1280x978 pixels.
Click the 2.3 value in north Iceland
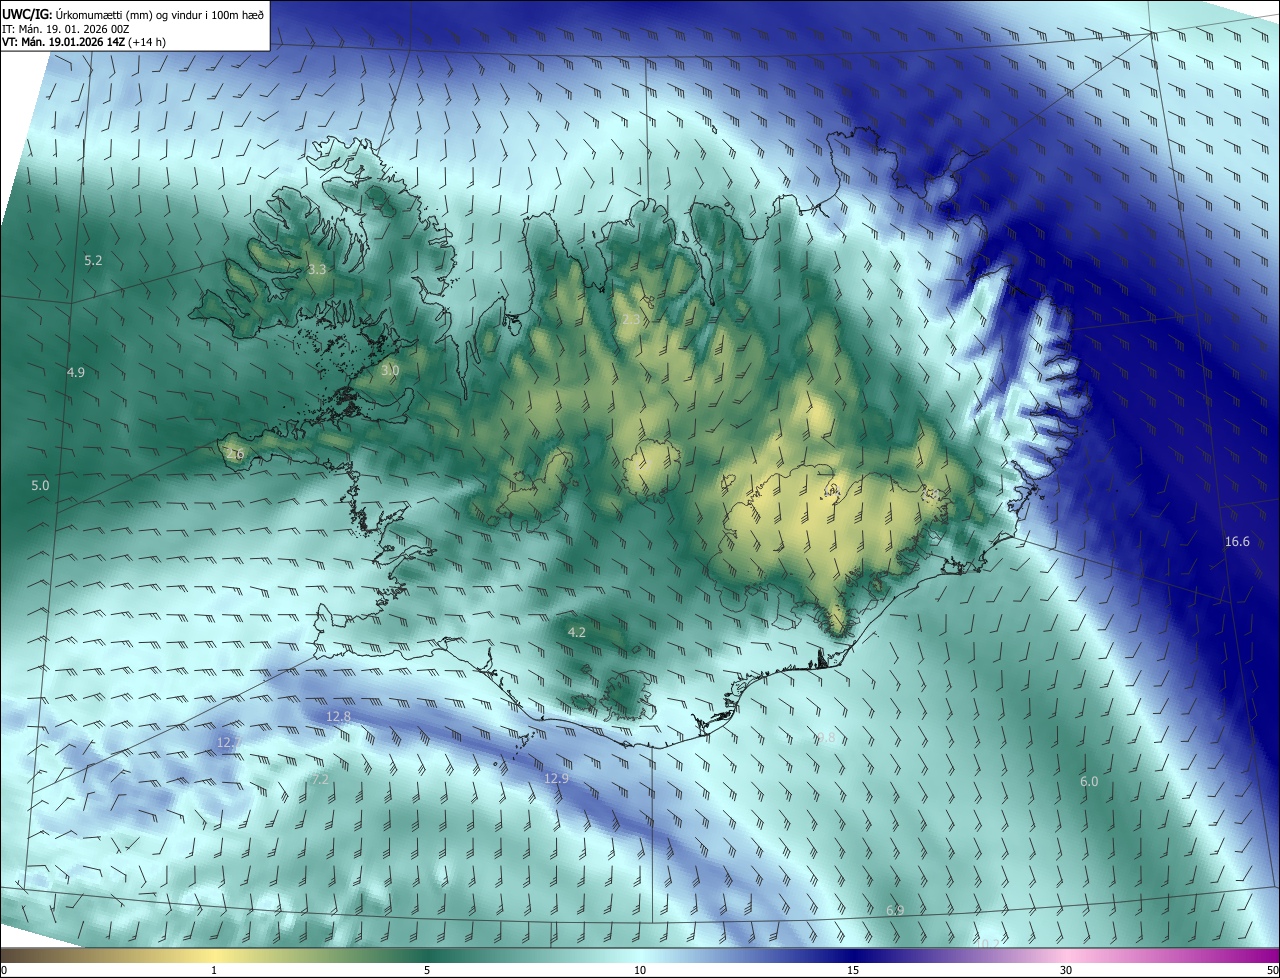click(x=631, y=319)
